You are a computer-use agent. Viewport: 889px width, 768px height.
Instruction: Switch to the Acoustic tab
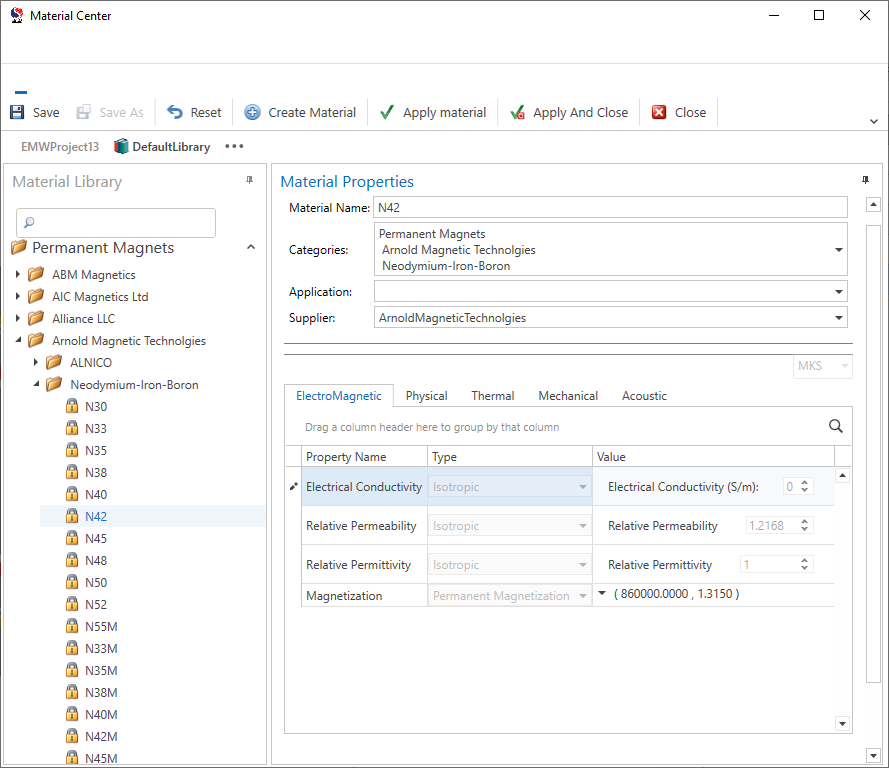coord(644,396)
